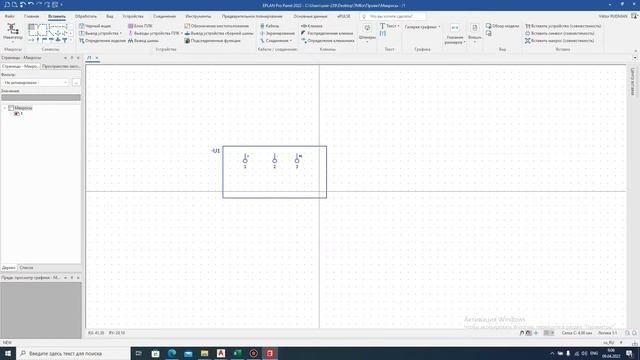Click Вставить символ (совместимость)

[560, 33]
